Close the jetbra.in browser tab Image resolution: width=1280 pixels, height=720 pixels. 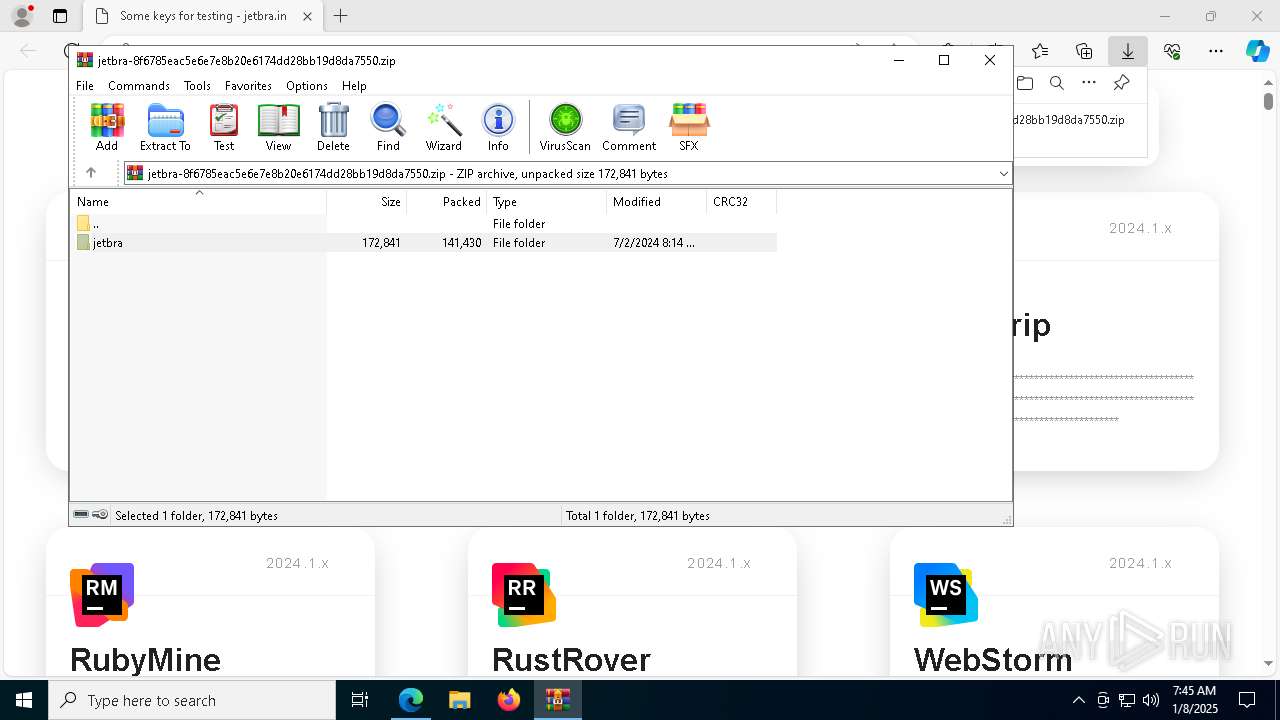point(307,16)
